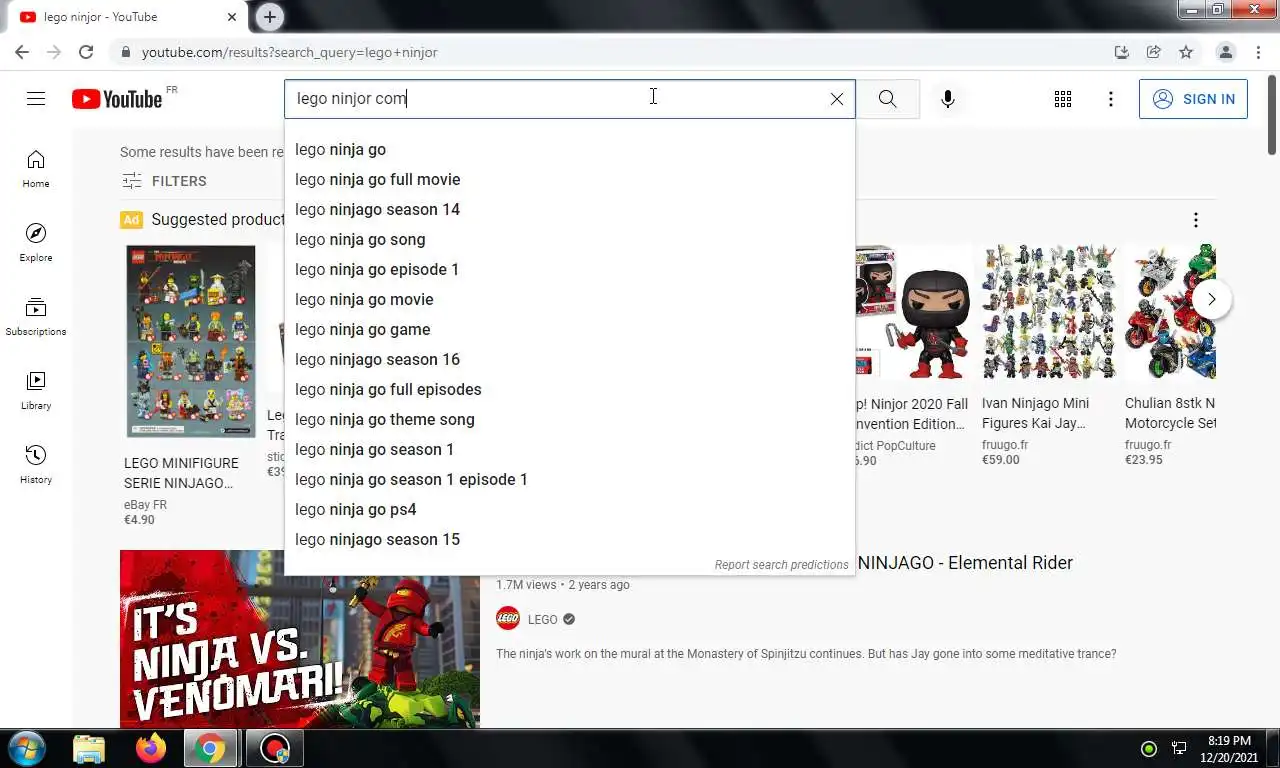This screenshot has width=1280, height=768.
Task: Show next suggested products with arrow
Action: [1211, 299]
